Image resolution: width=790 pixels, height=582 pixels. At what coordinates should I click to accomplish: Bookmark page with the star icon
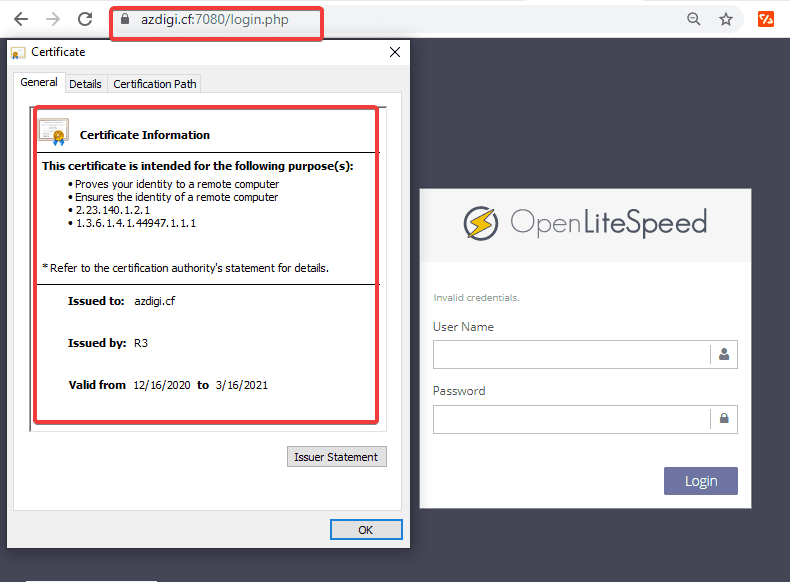(726, 20)
